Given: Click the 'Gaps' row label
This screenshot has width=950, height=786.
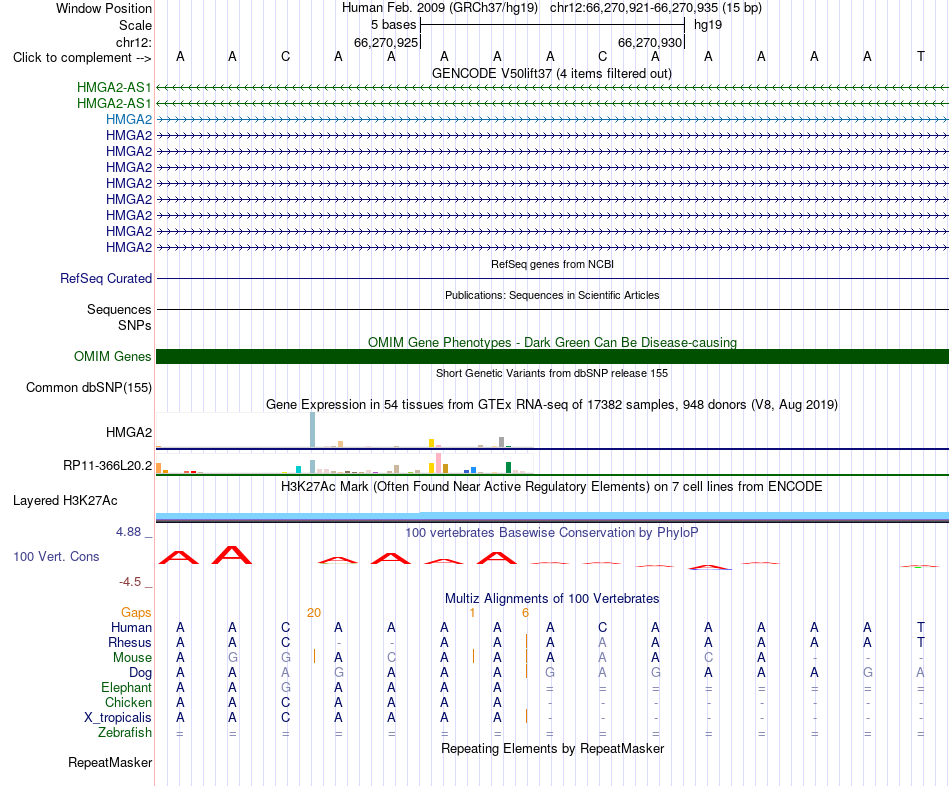Looking at the screenshot, I should pyautogui.click(x=136, y=613).
